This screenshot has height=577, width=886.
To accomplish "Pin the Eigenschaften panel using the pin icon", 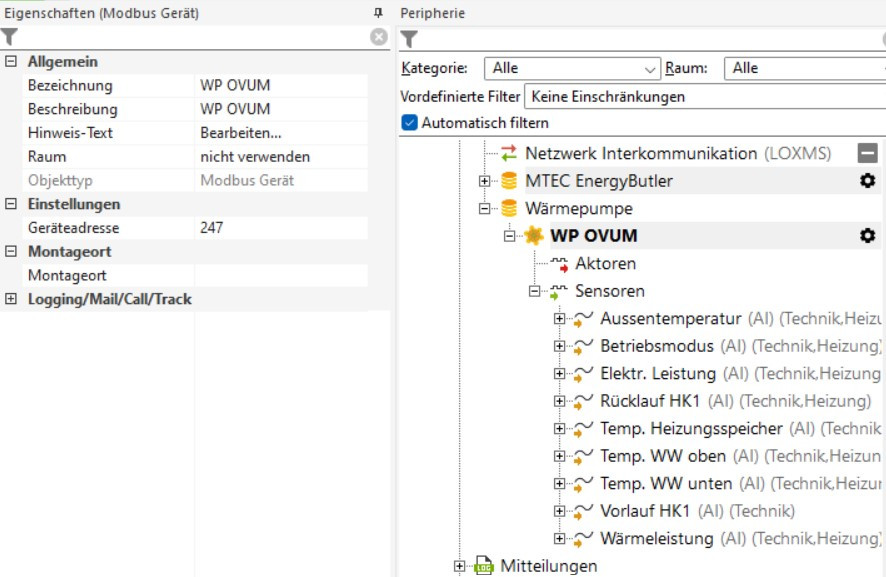I will [x=378, y=13].
